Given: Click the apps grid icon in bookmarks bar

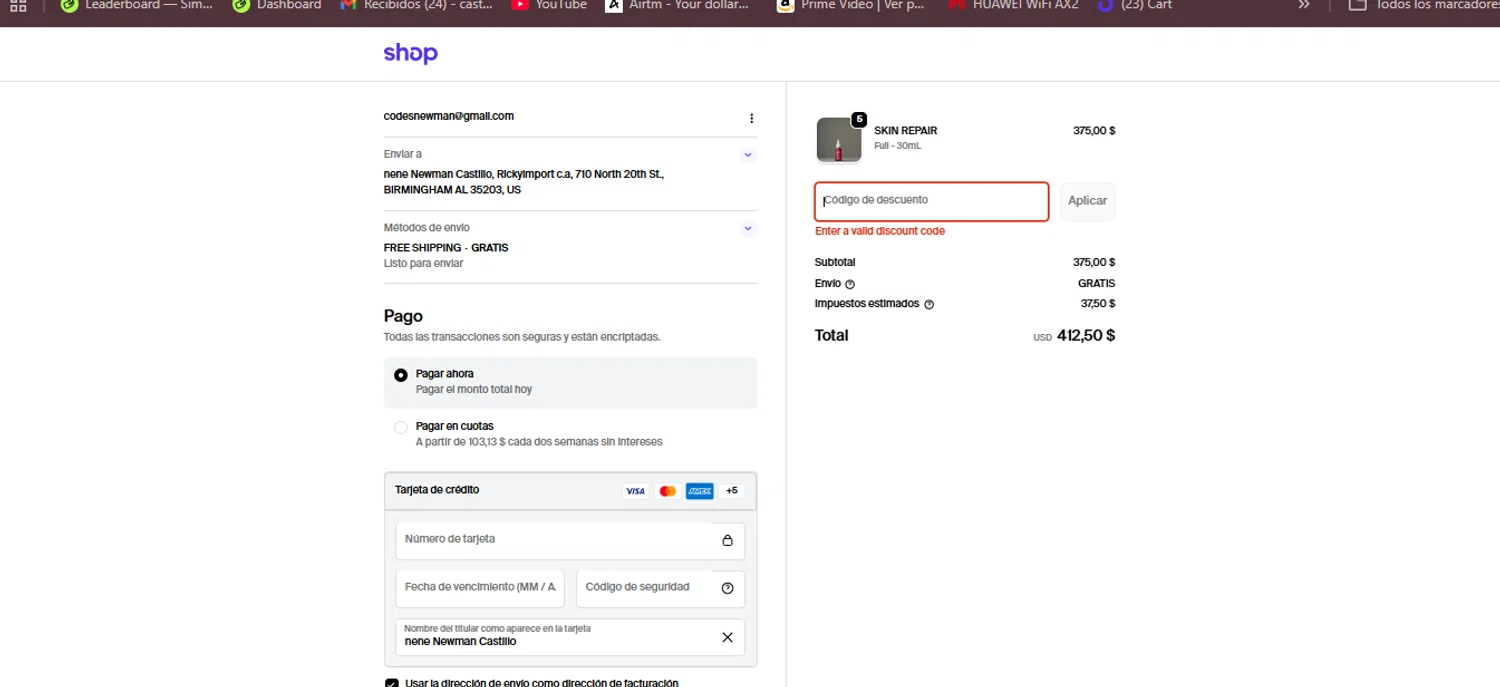Looking at the screenshot, I should click(18, 5).
